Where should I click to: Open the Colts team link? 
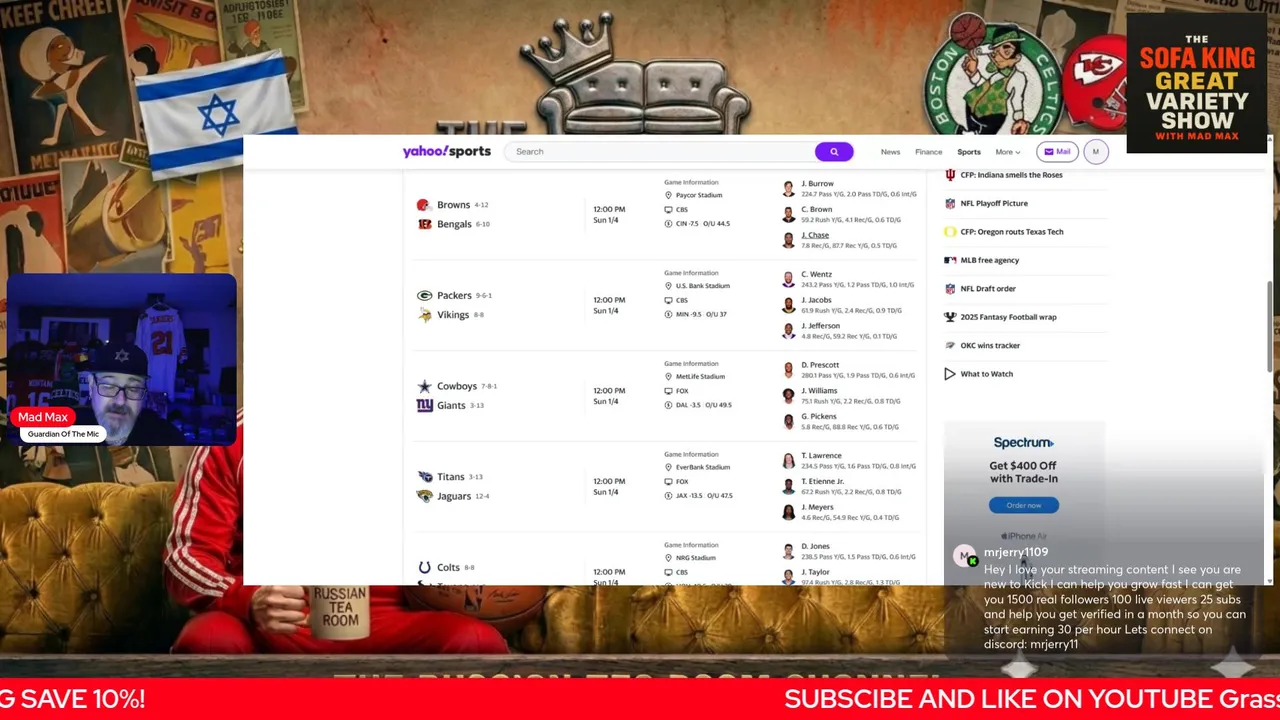[x=448, y=567]
